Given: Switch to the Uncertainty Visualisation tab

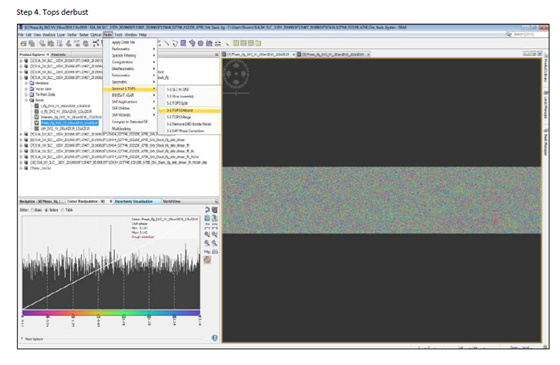Looking at the screenshot, I should (x=134, y=201).
